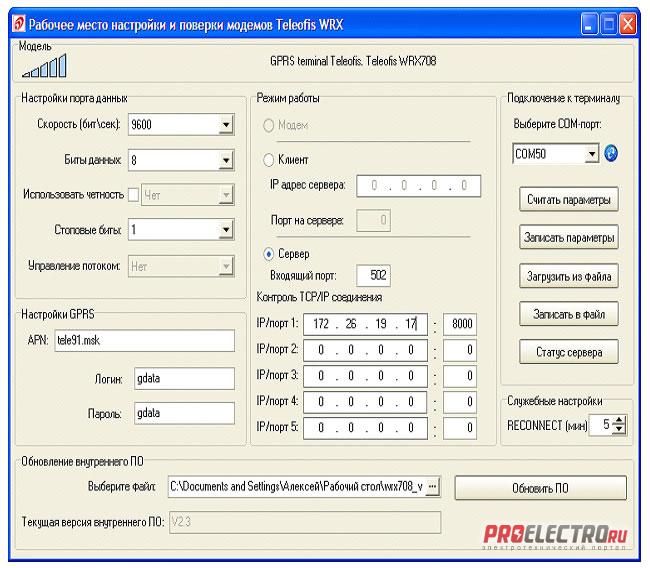Click IP/порт 5 port field

pyautogui.click(x=460, y=428)
